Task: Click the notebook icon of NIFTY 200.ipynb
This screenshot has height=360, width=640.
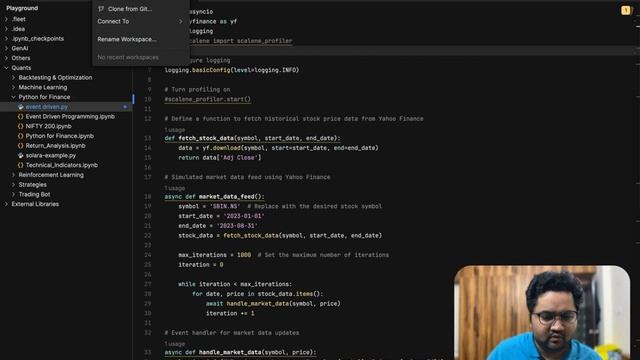Action: (20, 127)
